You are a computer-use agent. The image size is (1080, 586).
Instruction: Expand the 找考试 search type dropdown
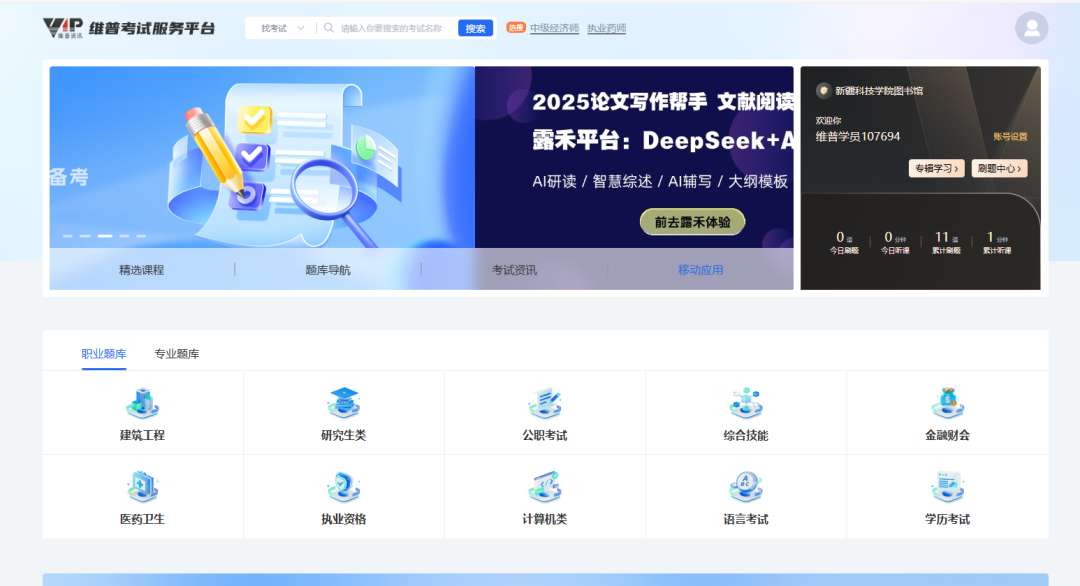point(280,28)
